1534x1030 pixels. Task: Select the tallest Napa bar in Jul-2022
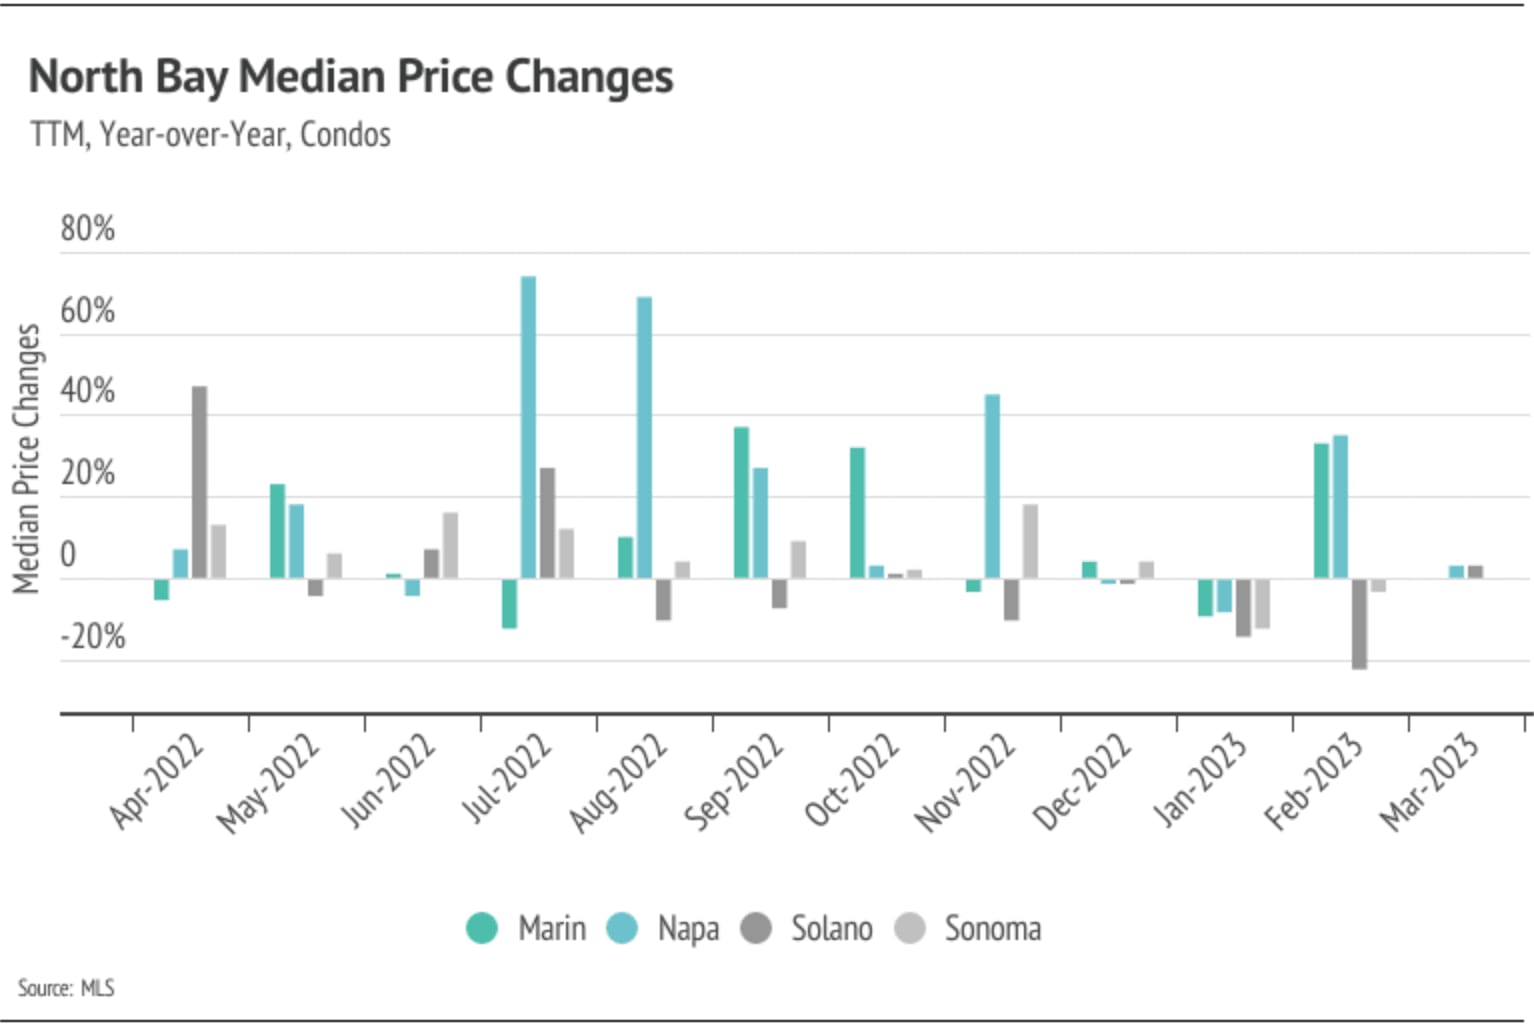[x=528, y=427]
